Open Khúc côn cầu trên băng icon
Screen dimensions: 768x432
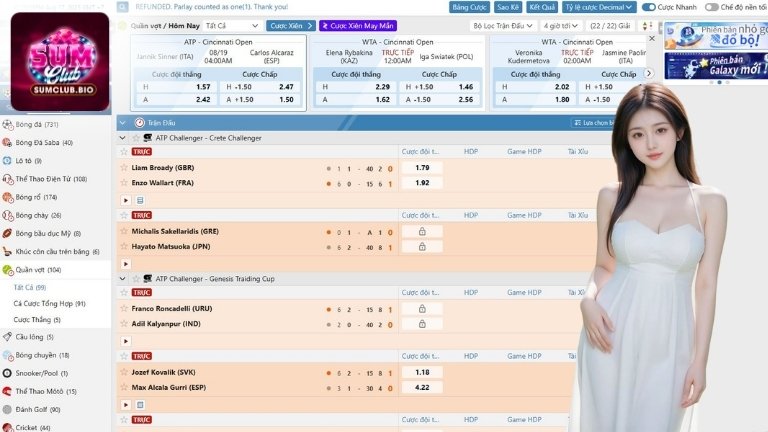(x=7, y=251)
